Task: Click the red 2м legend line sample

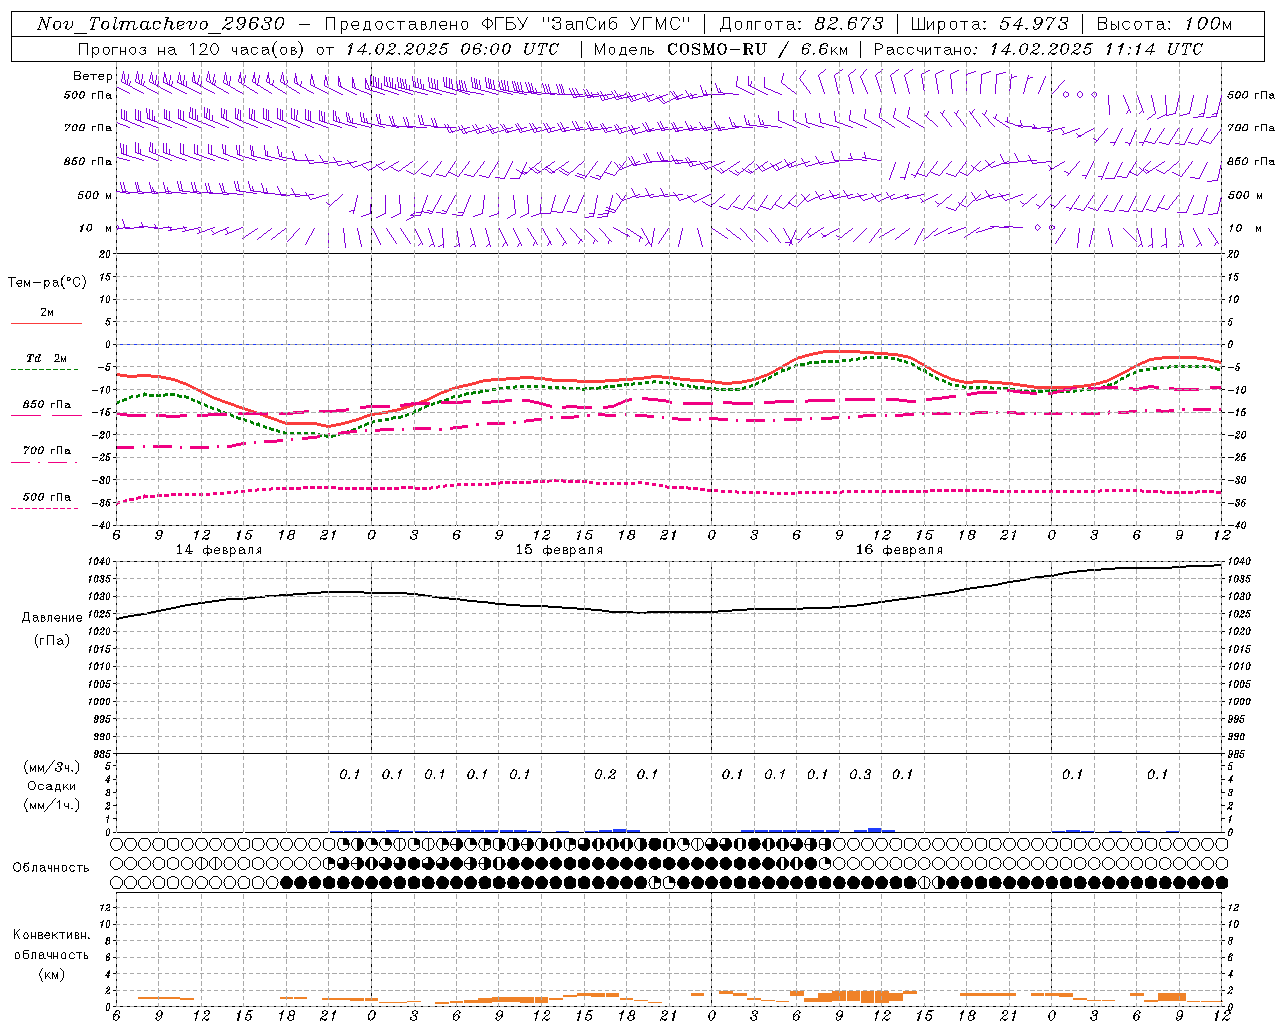Action: pos(46,323)
